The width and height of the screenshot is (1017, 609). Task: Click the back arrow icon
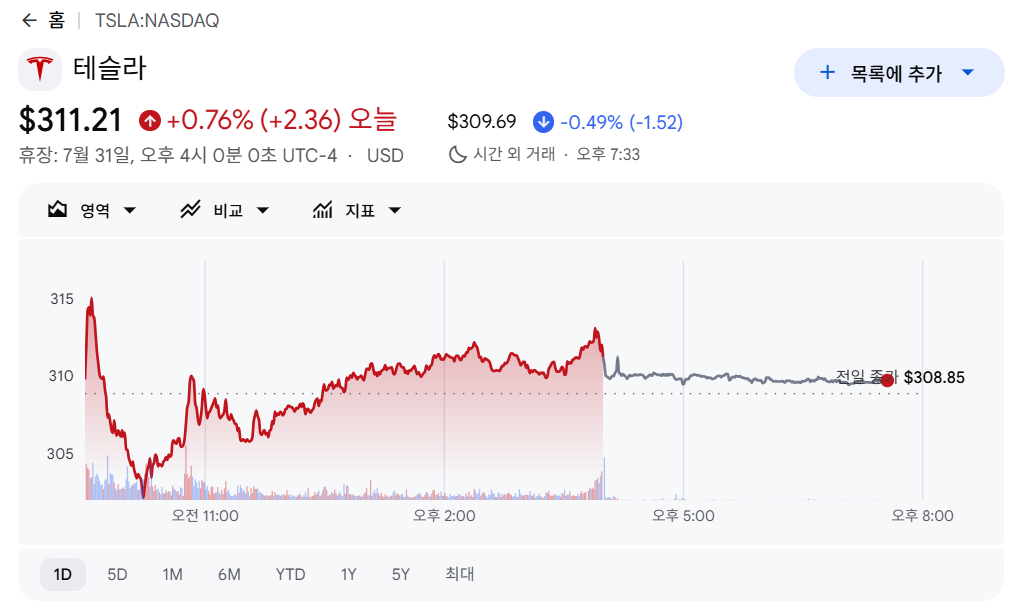(29, 21)
